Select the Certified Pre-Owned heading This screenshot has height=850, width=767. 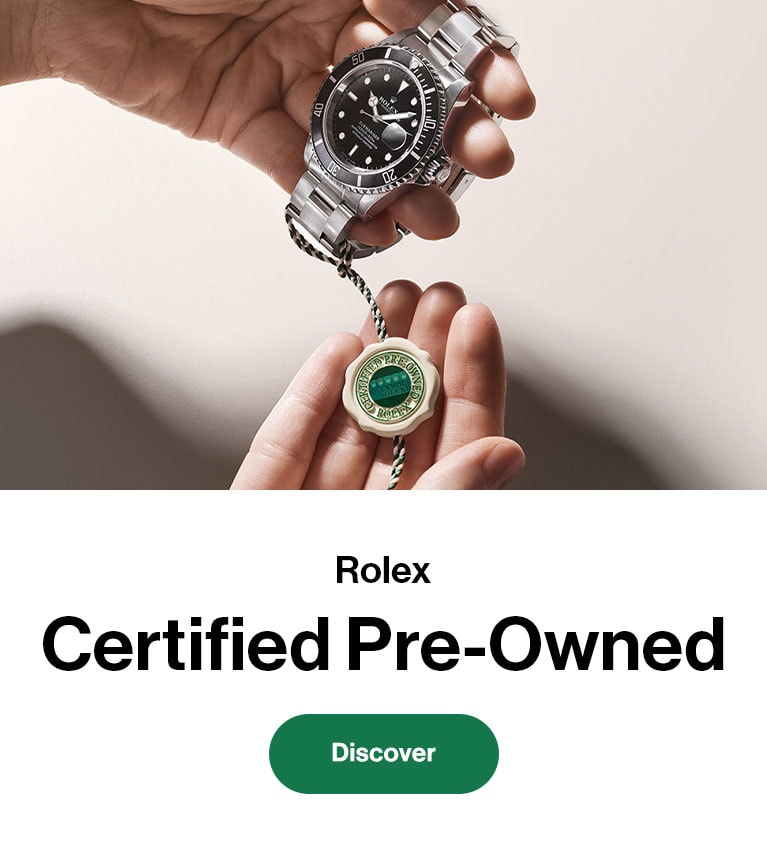point(383,644)
